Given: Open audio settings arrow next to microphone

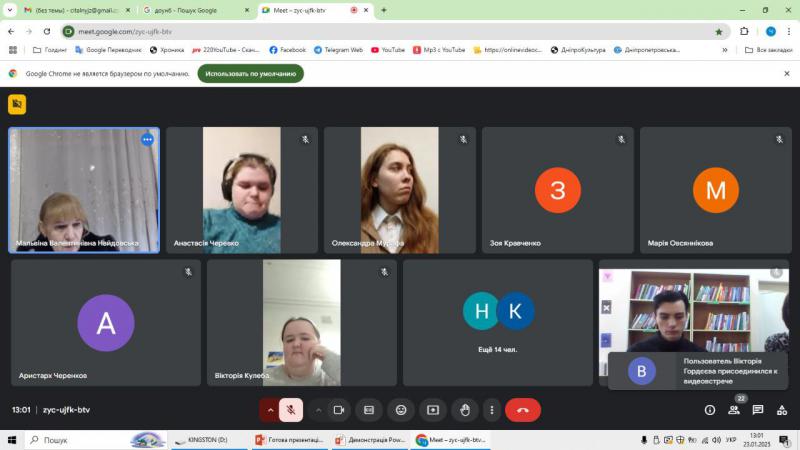Looking at the screenshot, I should click(270, 410).
